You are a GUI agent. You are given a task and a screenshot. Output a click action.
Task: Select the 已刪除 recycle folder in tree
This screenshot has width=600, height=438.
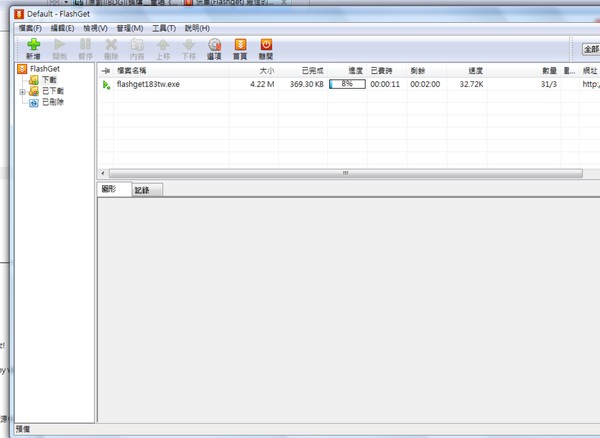click(x=53, y=102)
